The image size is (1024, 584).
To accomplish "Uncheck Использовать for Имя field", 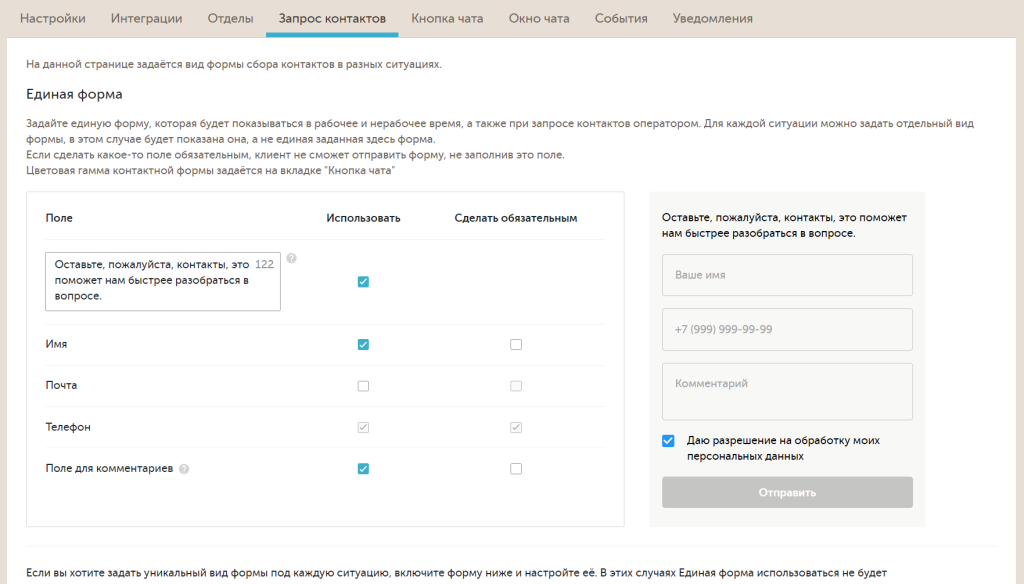I will click(x=363, y=344).
